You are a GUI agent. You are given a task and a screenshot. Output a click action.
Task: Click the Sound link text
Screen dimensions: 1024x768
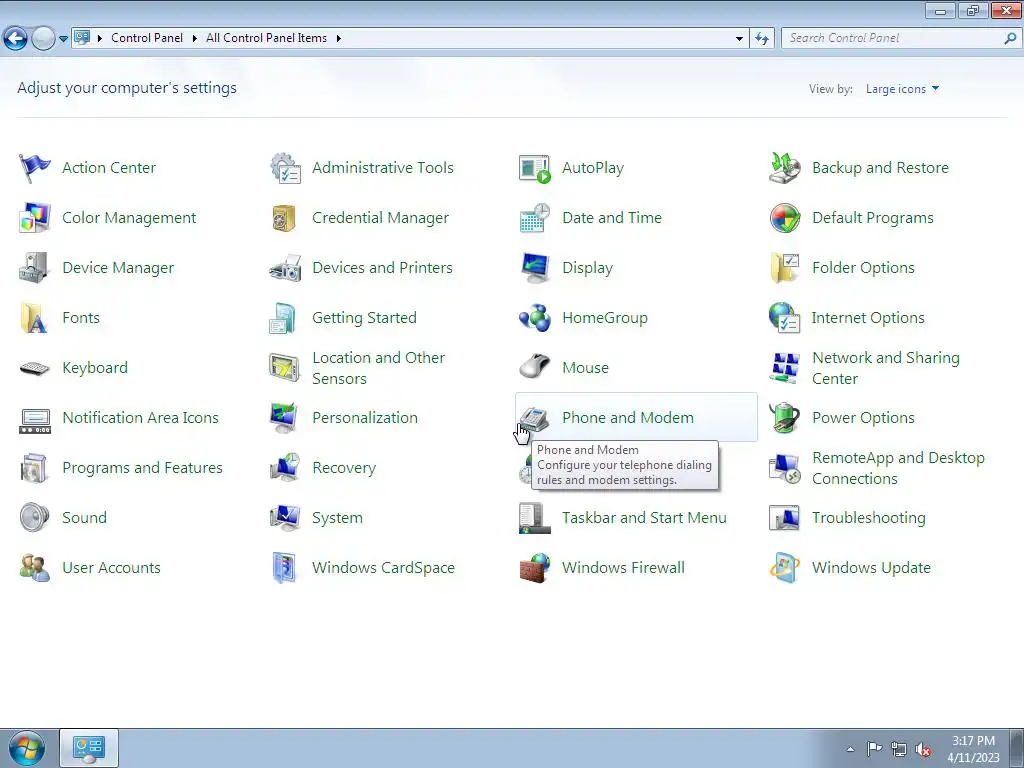coord(84,517)
